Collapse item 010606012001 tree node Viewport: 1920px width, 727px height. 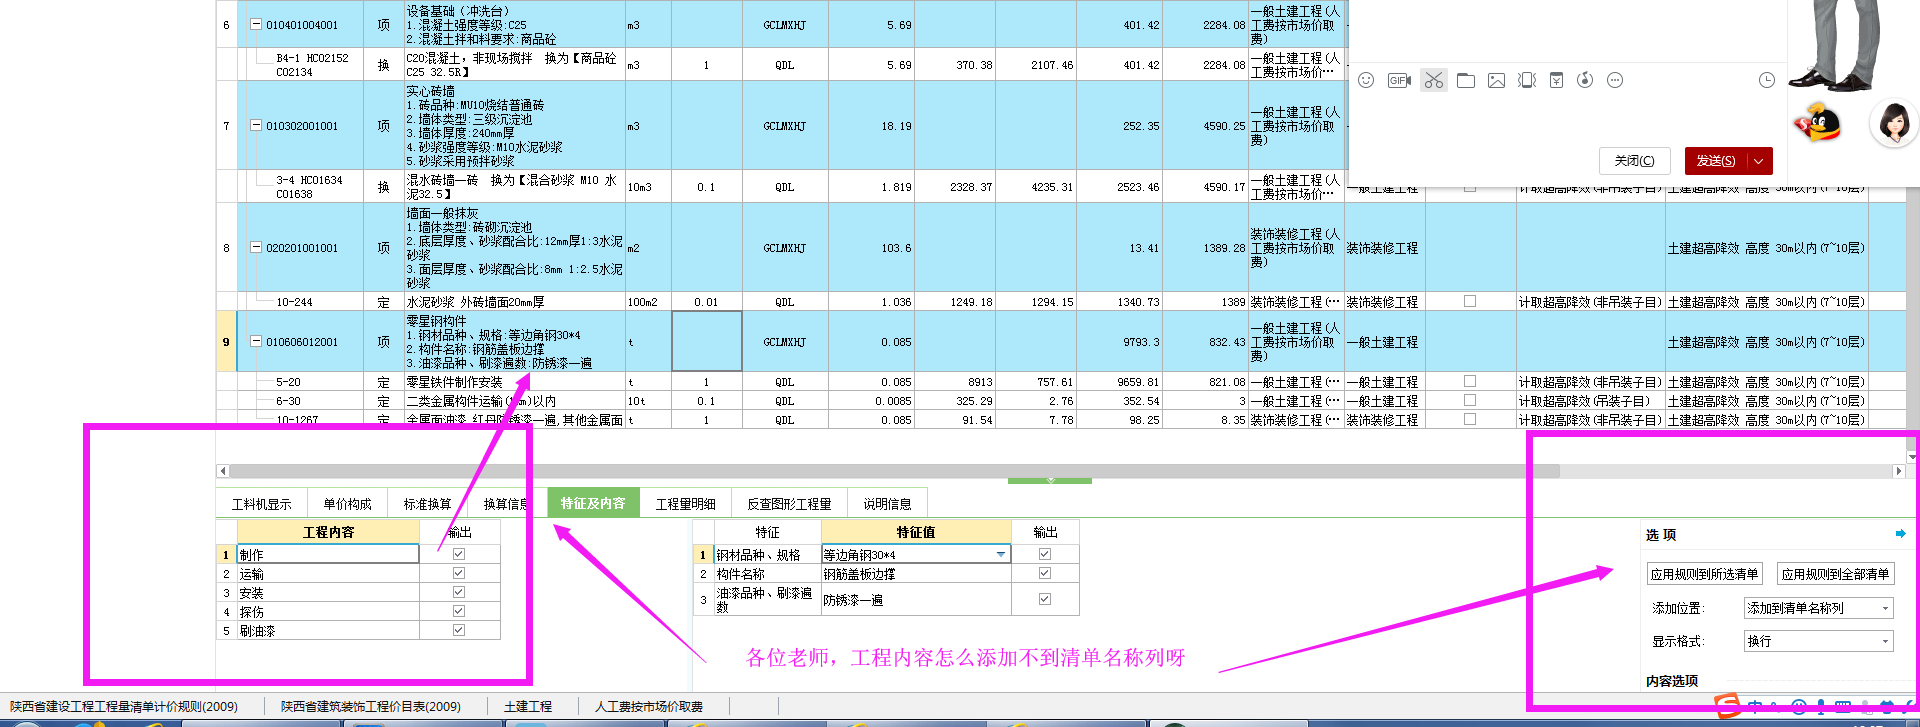[255, 341]
